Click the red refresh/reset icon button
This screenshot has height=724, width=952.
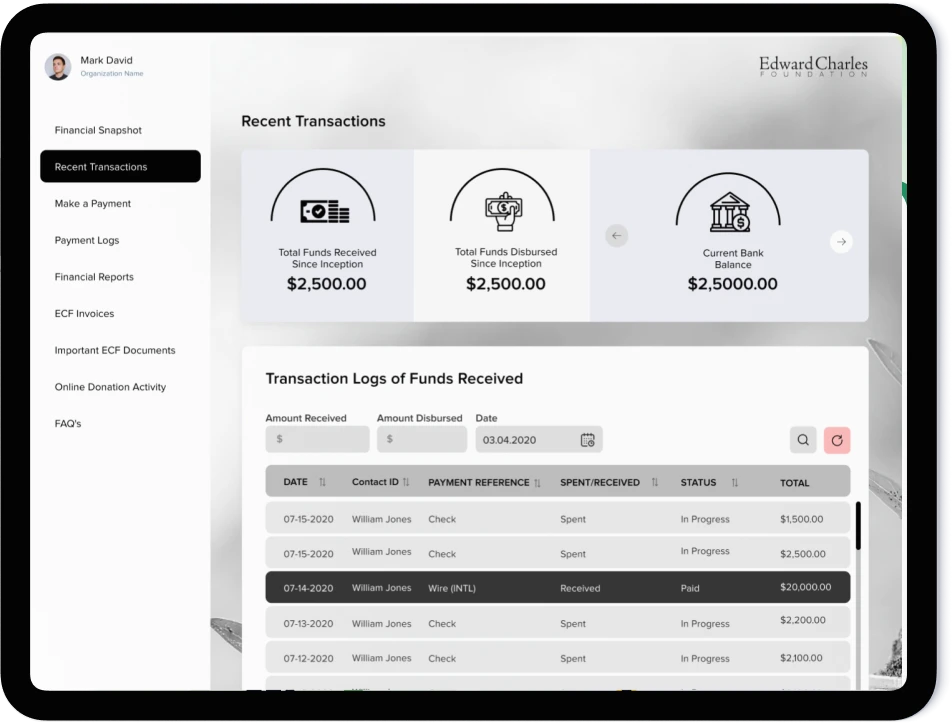pyautogui.click(x=837, y=440)
